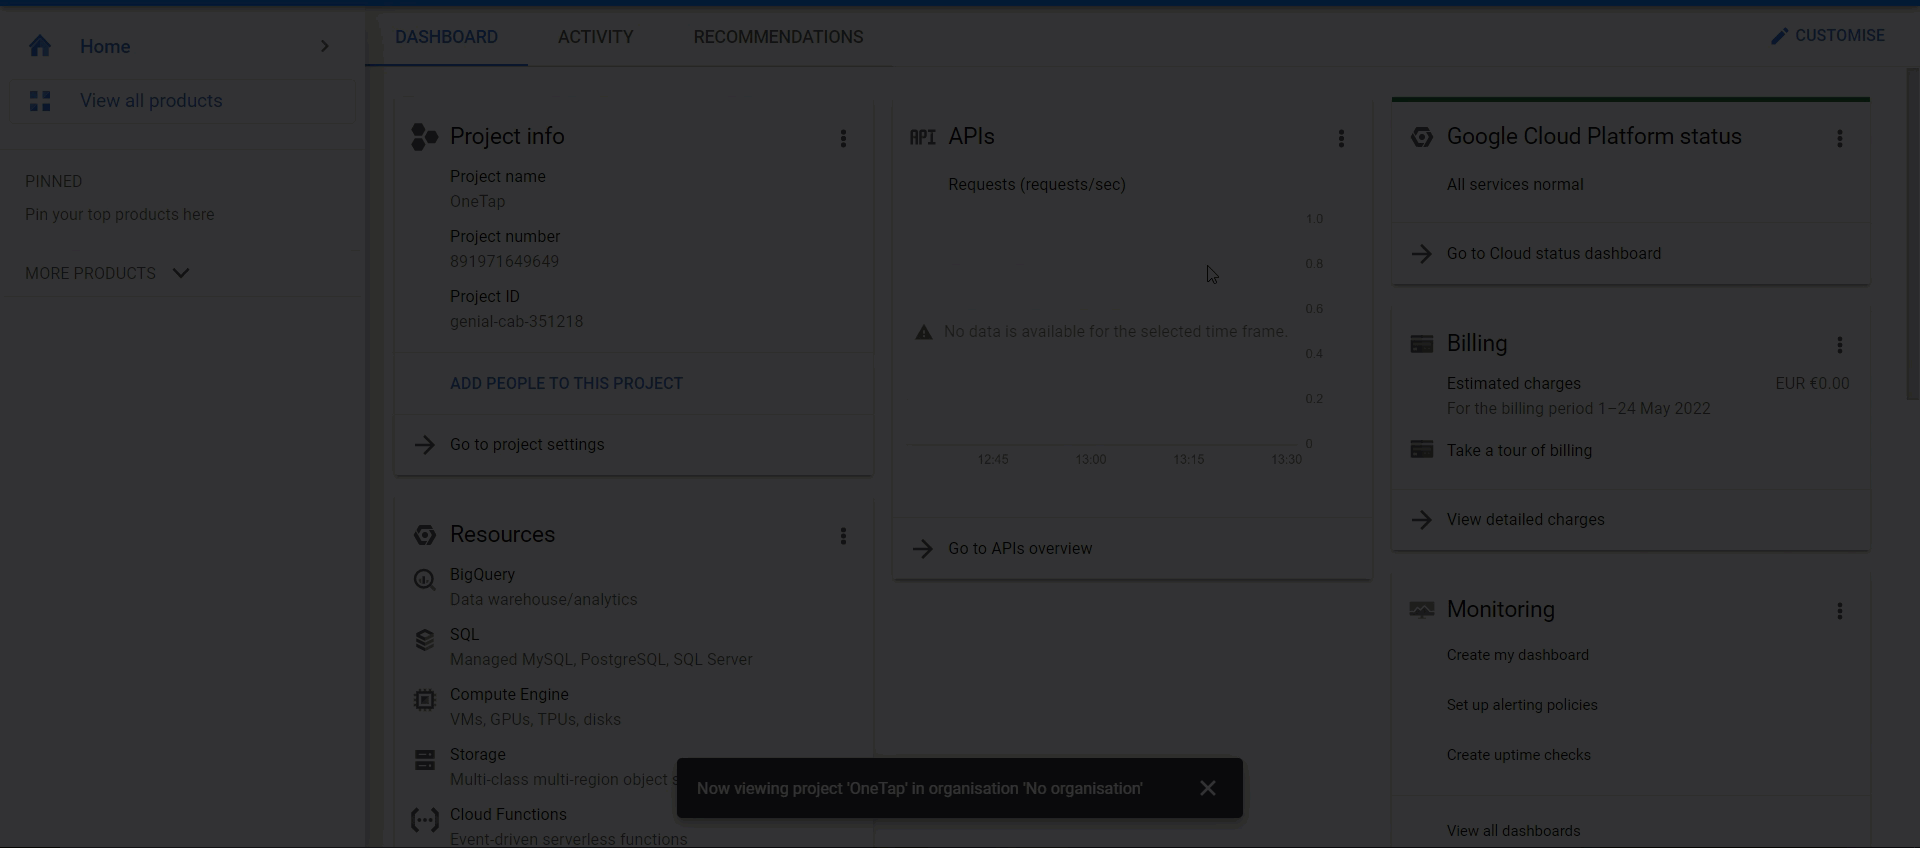Open APIs card three-dot menu

click(1341, 139)
